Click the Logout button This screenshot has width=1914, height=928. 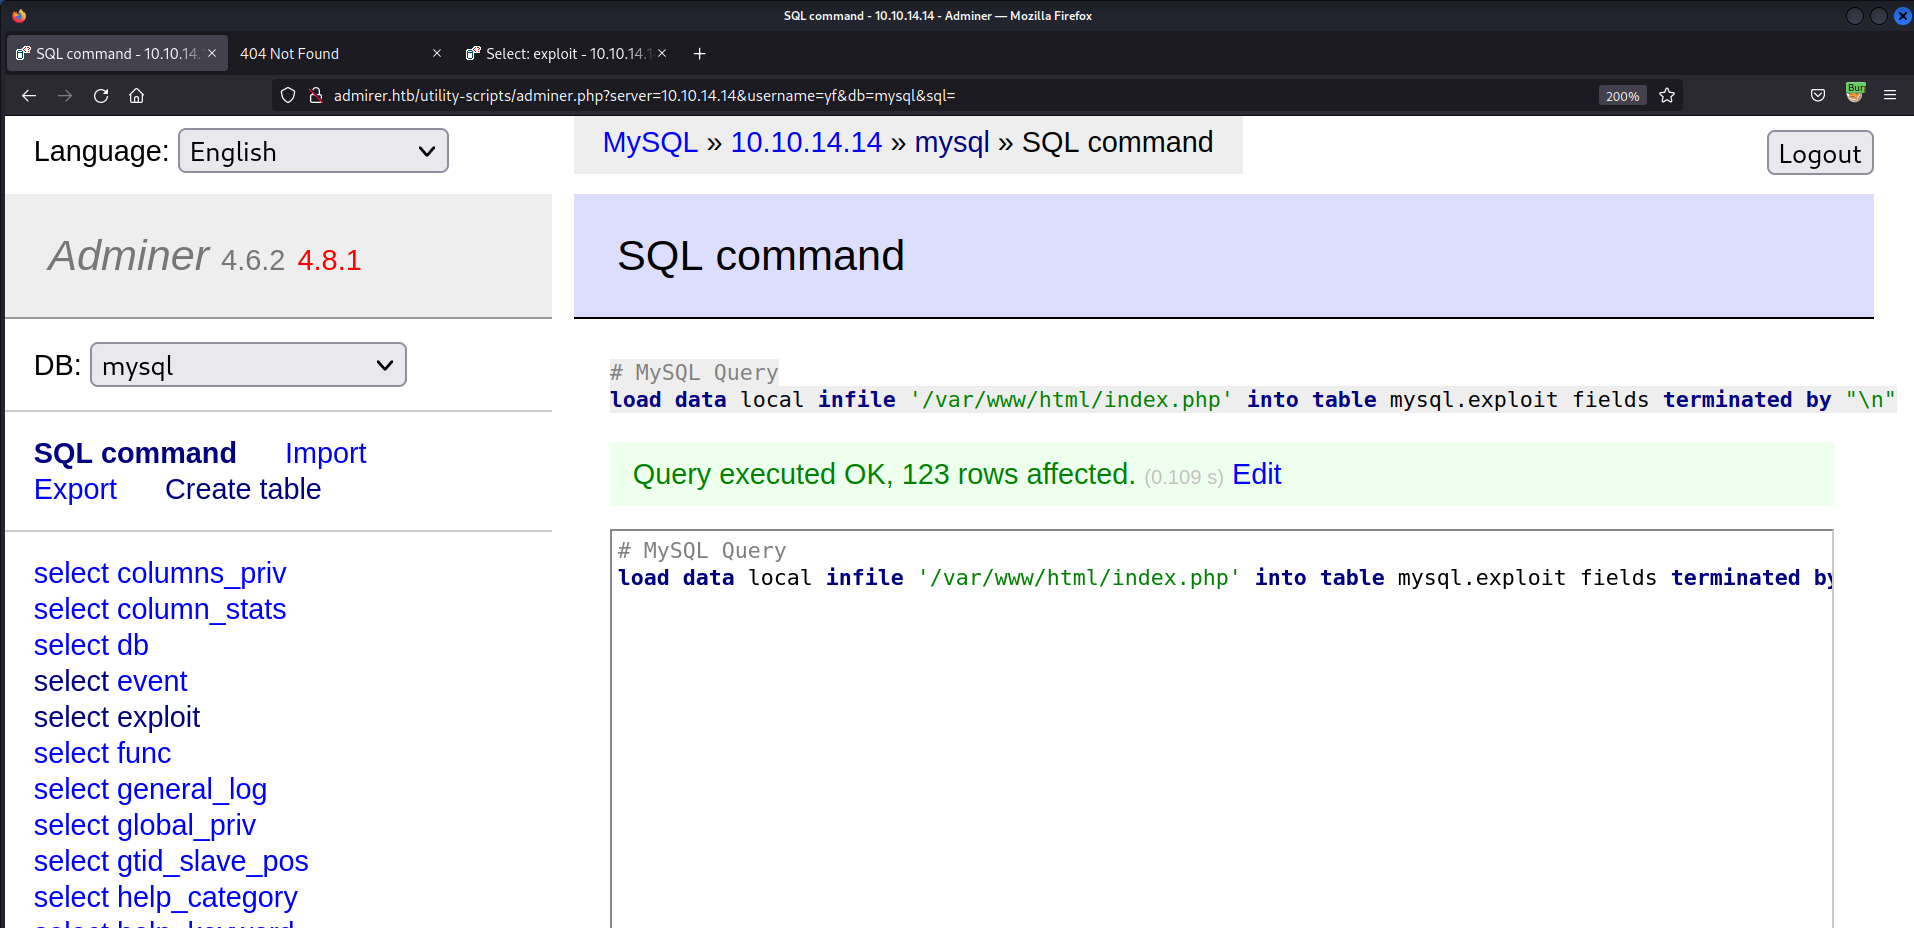pos(1820,153)
